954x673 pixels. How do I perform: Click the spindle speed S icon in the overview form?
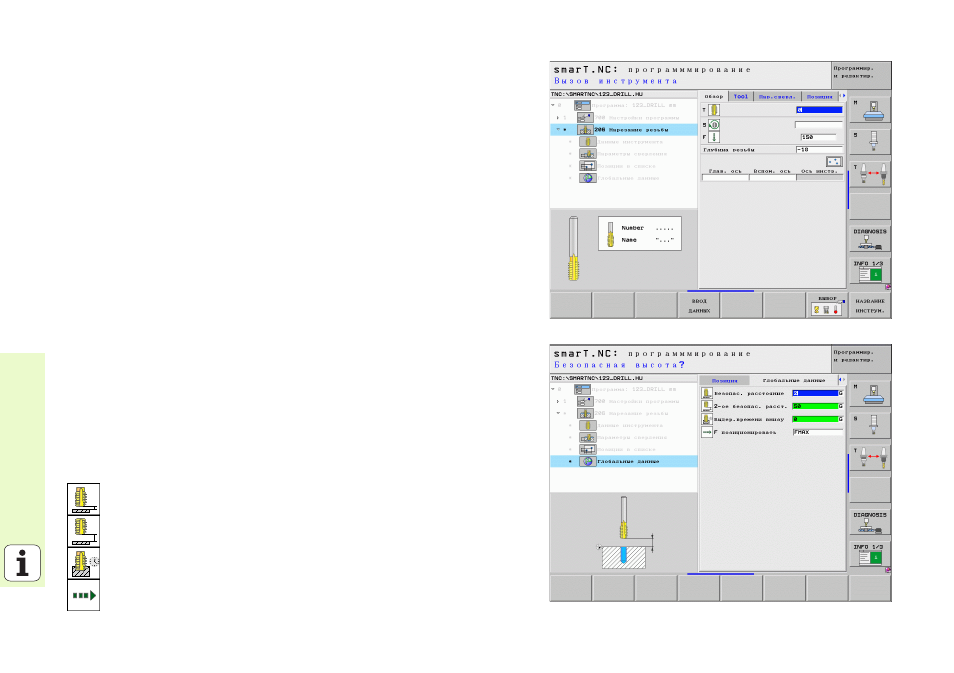click(714, 125)
